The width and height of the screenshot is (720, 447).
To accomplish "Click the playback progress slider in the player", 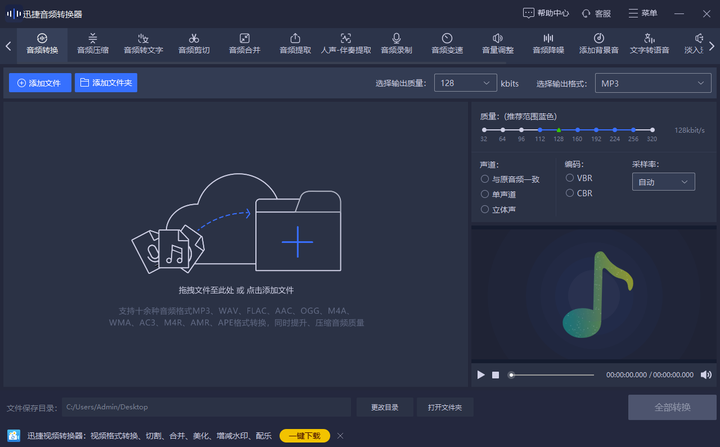I will point(551,375).
